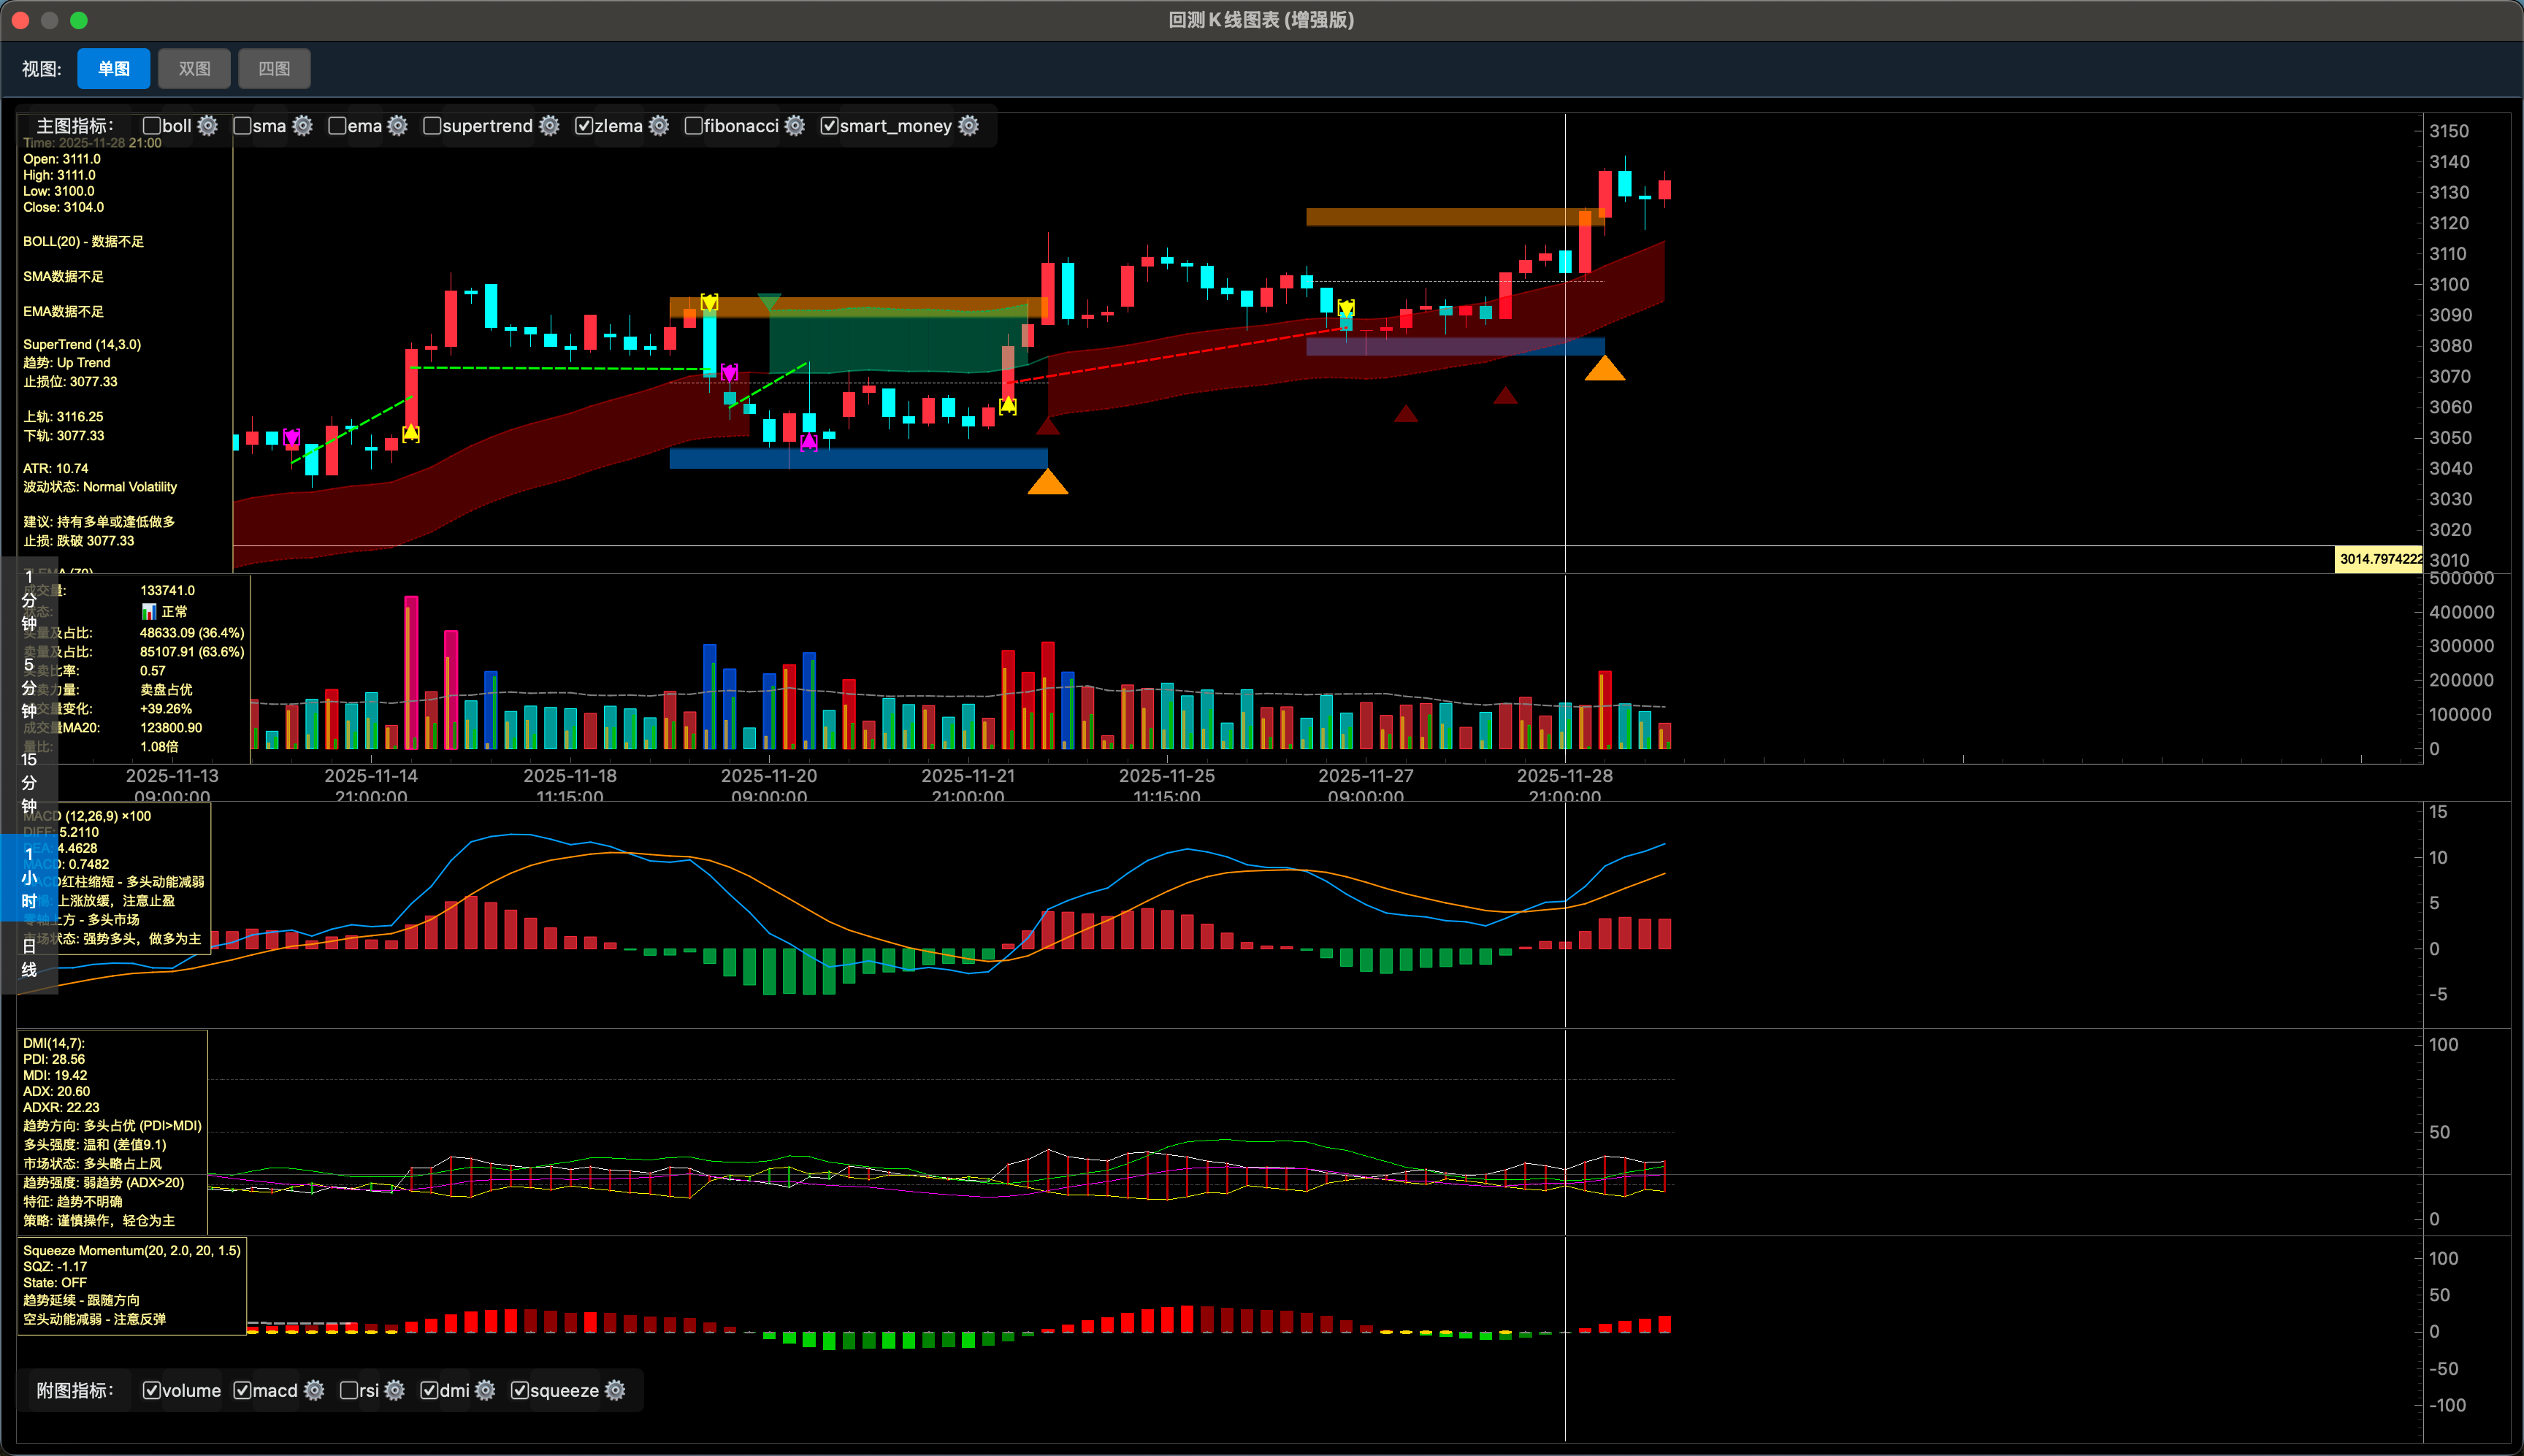Viewport: 2524px width, 1456px height.
Task: Open boll indicator settings gear
Action: (207, 126)
